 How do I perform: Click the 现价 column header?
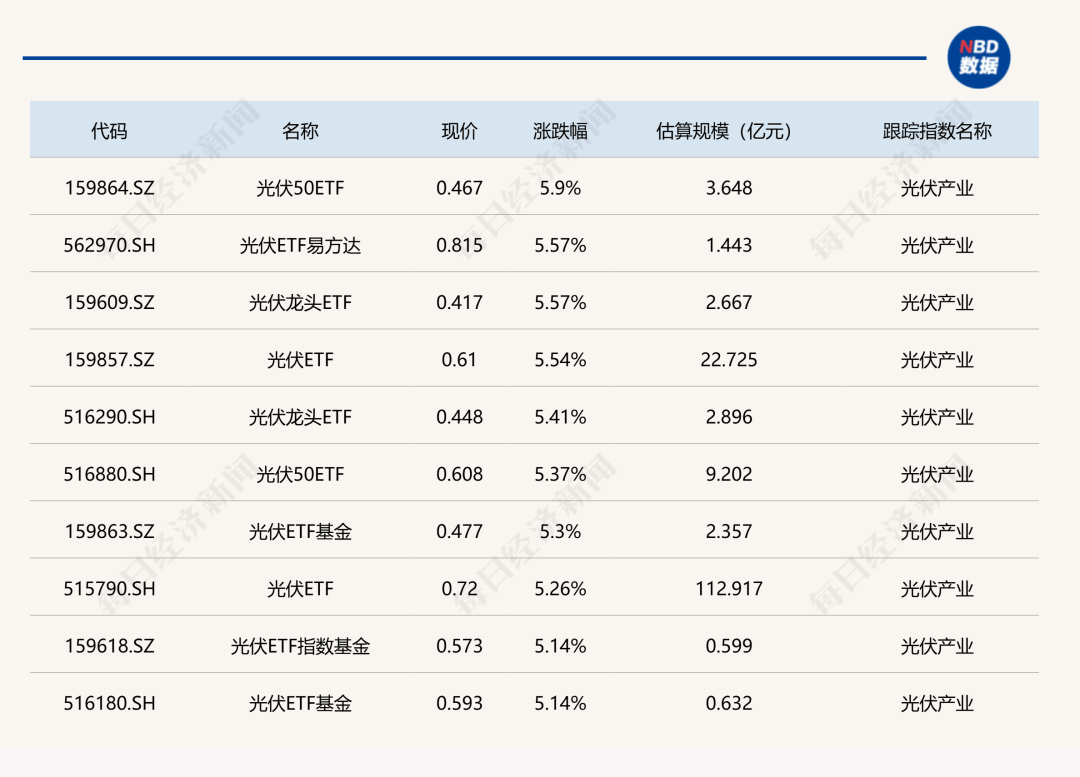tap(459, 131)
